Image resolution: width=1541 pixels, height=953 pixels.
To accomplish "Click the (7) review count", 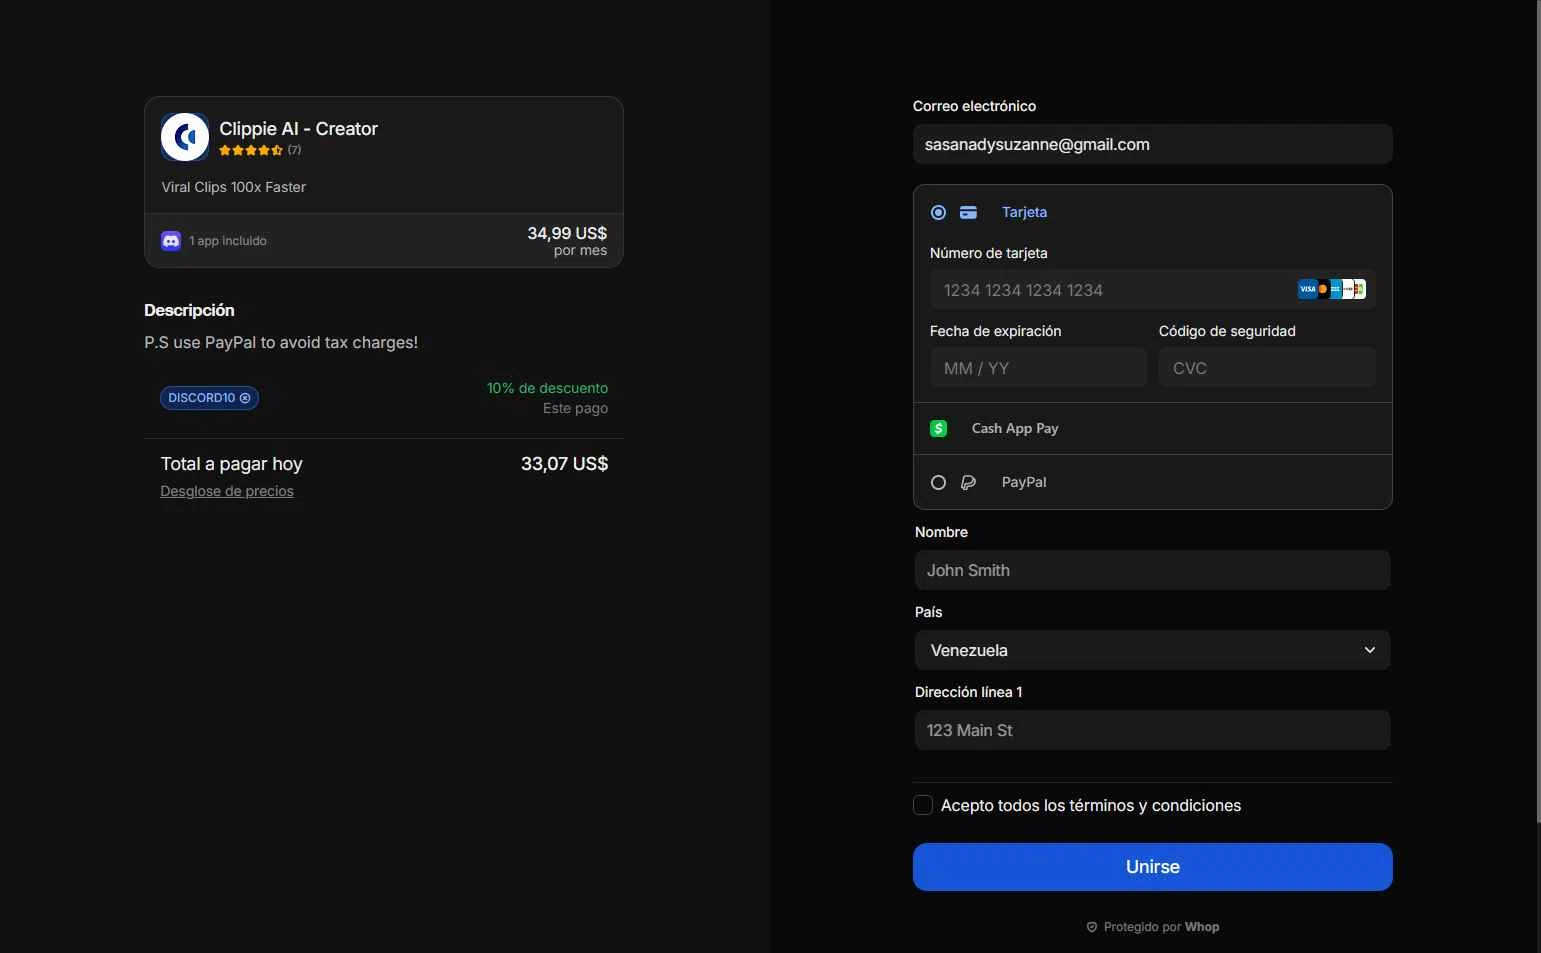I will pyautogui.click(x=294, y=150).
